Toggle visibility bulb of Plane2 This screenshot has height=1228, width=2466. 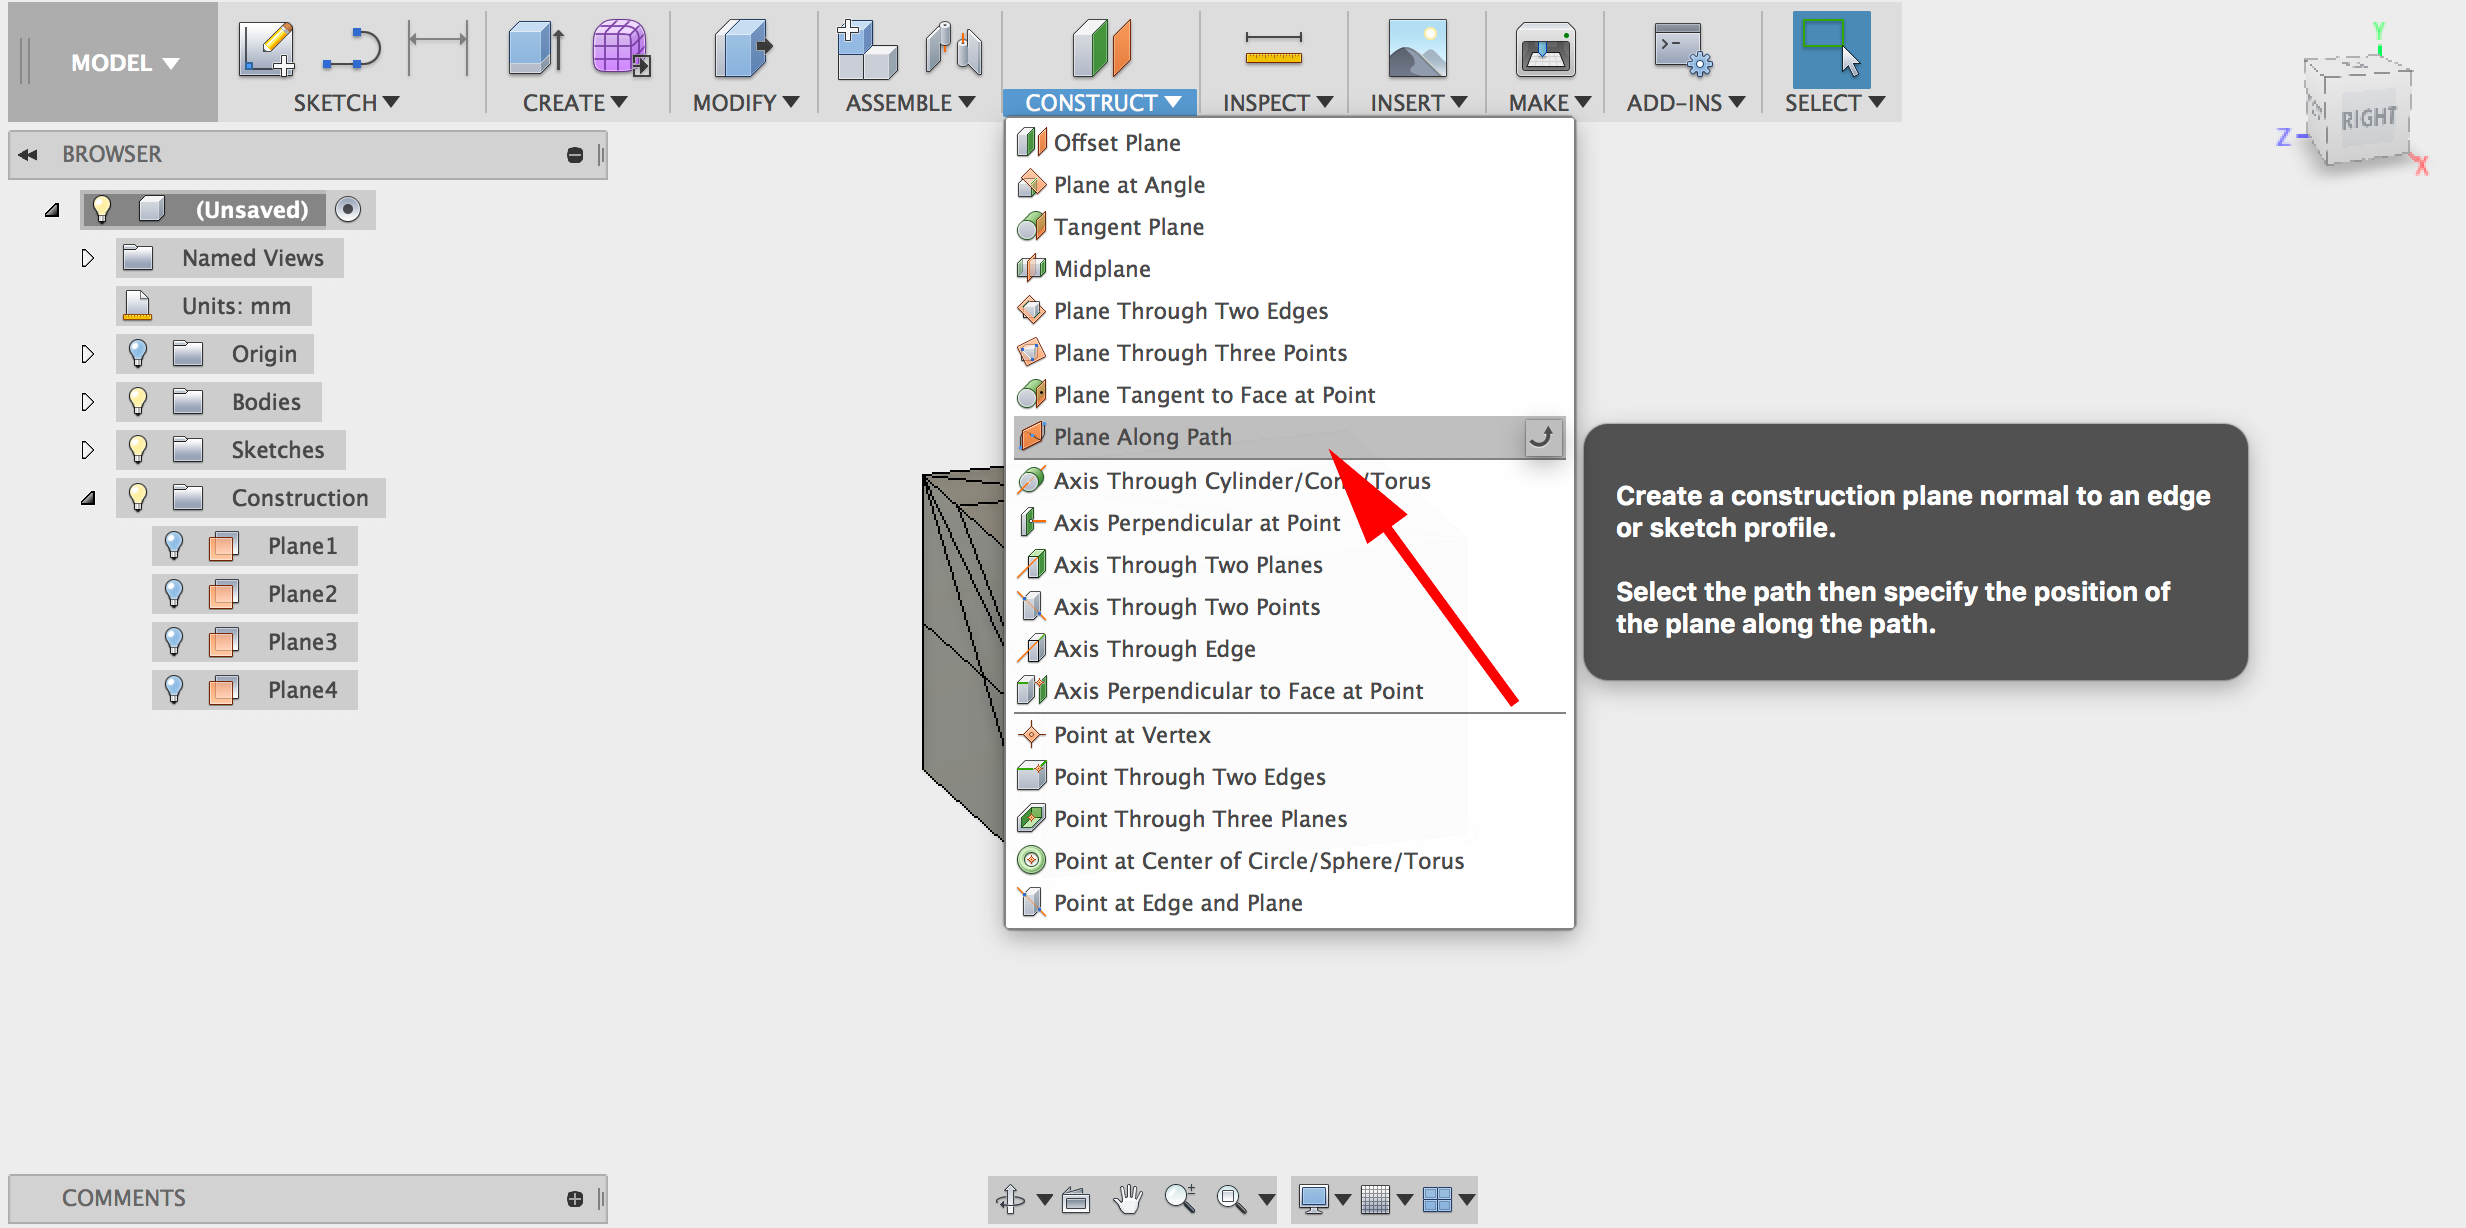click(x=174, y=594)
